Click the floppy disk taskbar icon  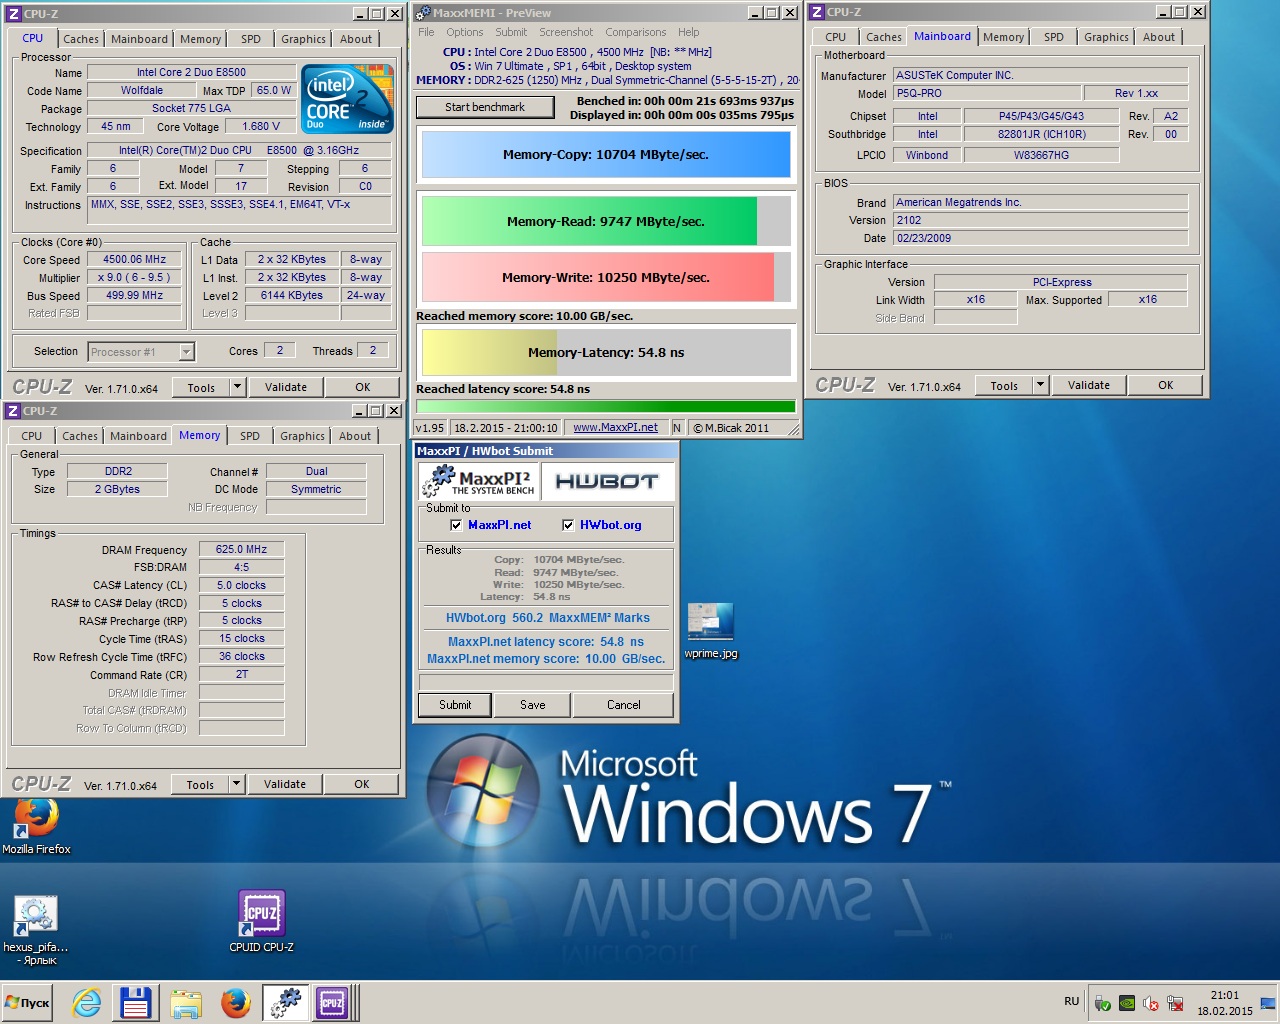coord(136,1003)
